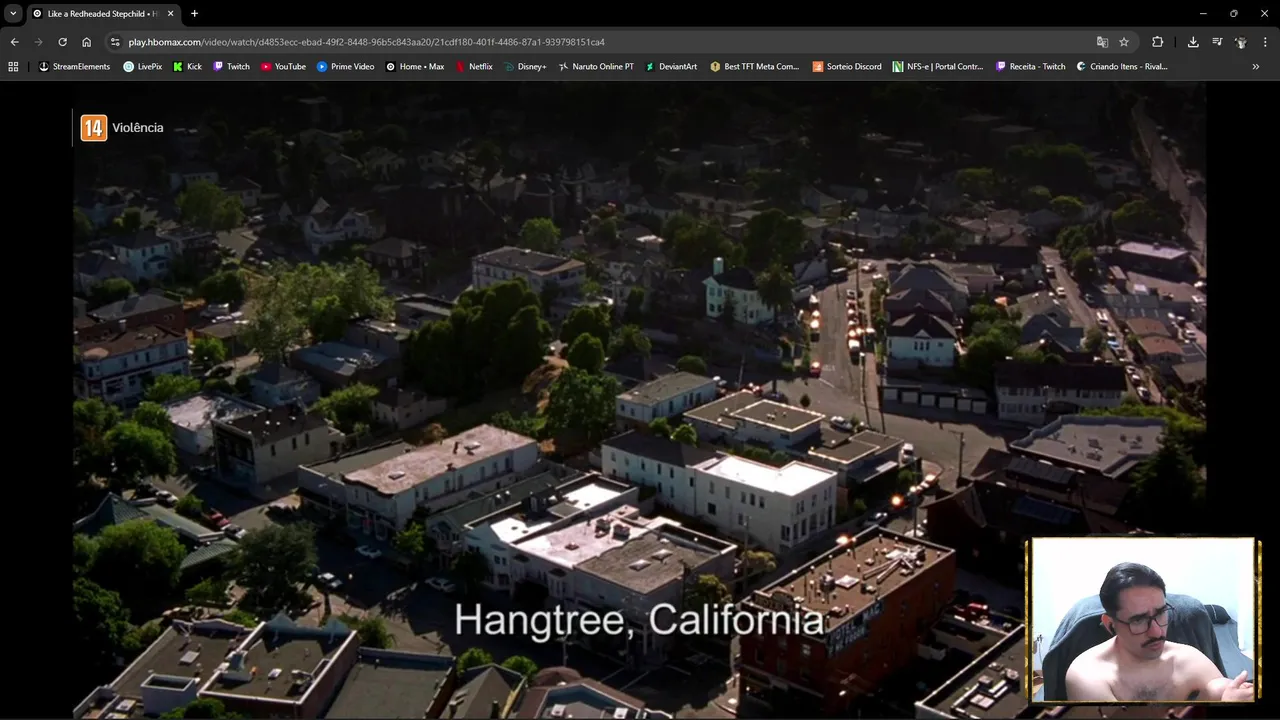Open the browser profile avatar menu
This screenshot has width=1280, height=720.
coord(1241,42)
